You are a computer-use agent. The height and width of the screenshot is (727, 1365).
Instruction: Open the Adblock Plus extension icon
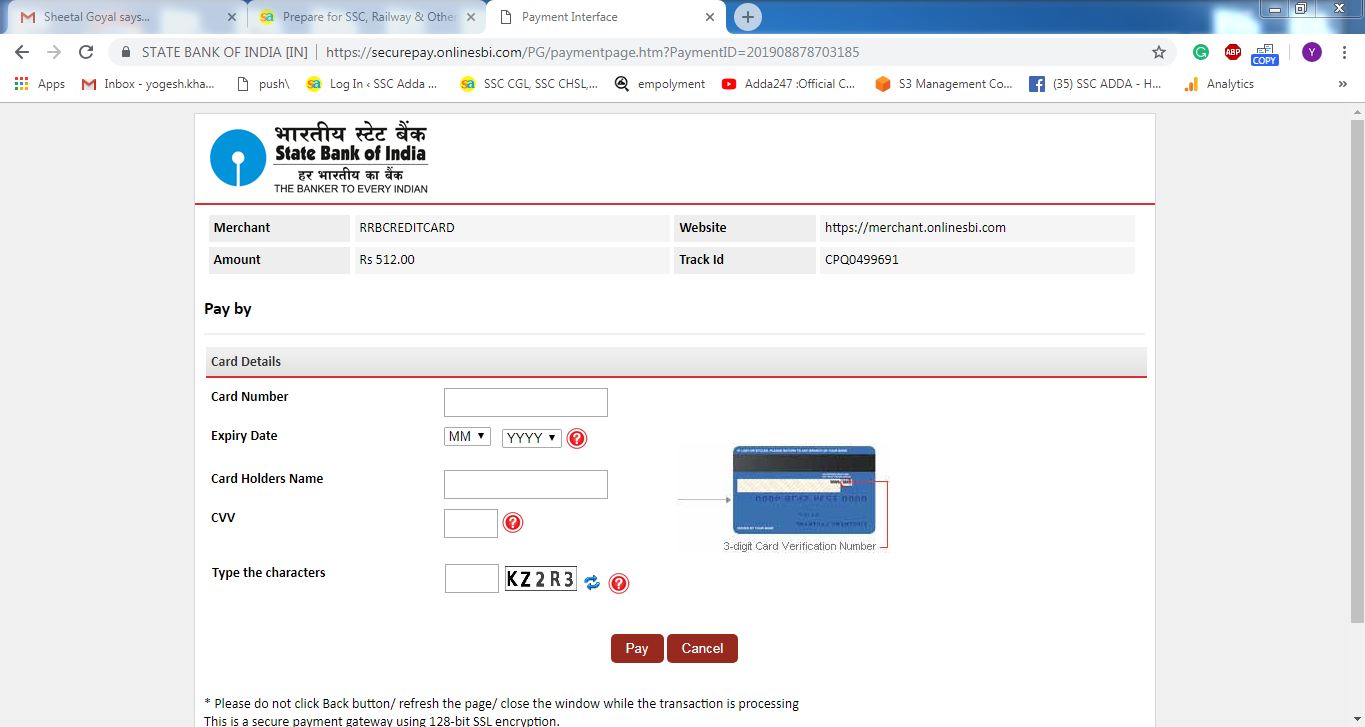(x=1233, y=52)
